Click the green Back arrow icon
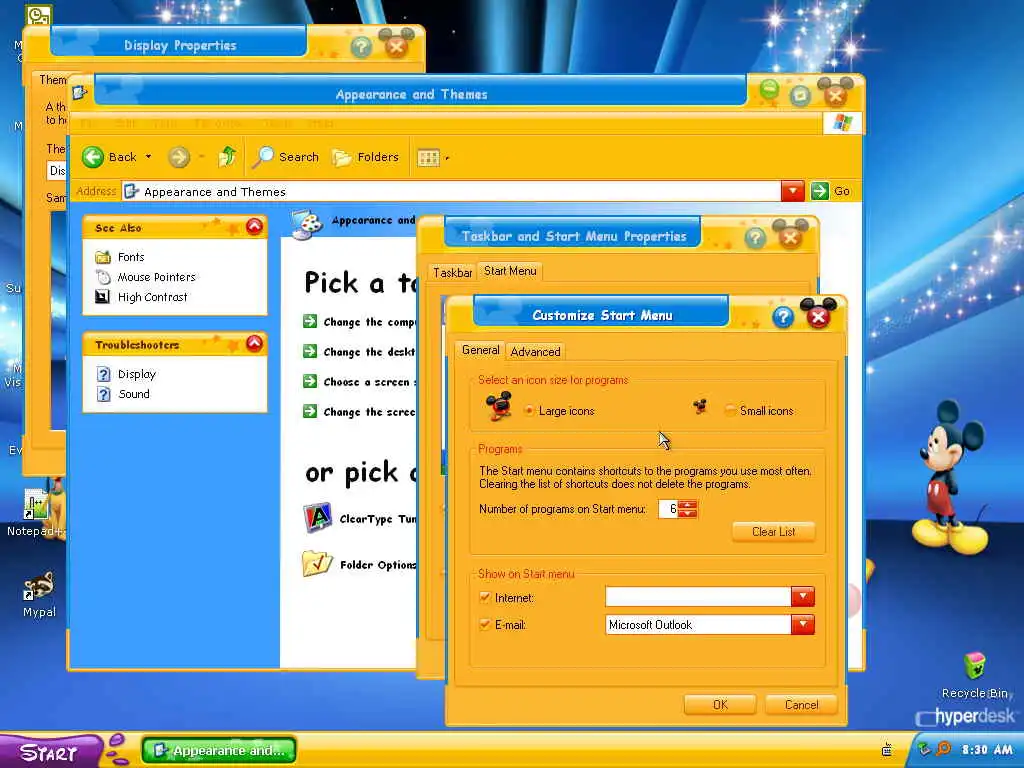Screen dimensions: 1024x768 pos(93,157)
